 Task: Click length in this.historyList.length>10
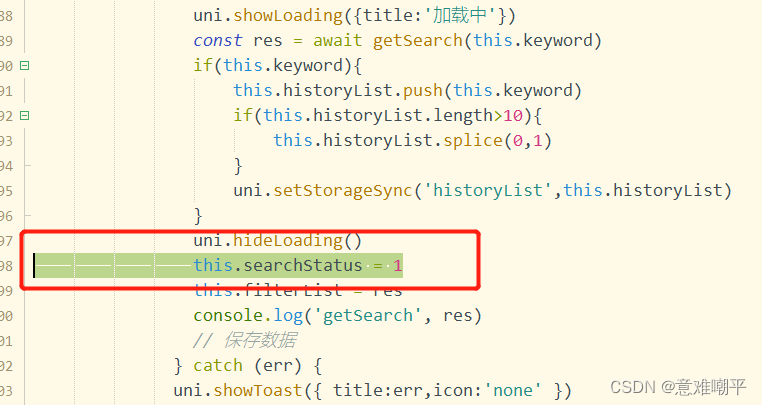coord(463,116)
